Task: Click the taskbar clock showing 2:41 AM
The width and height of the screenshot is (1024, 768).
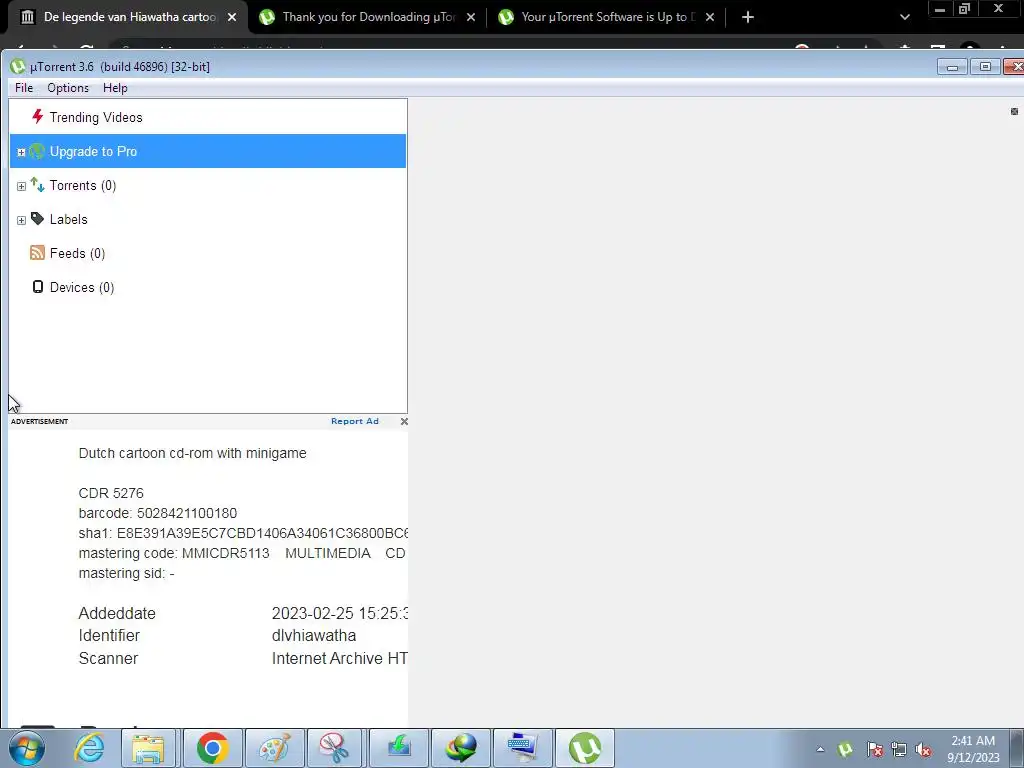Action: [973, 749]
